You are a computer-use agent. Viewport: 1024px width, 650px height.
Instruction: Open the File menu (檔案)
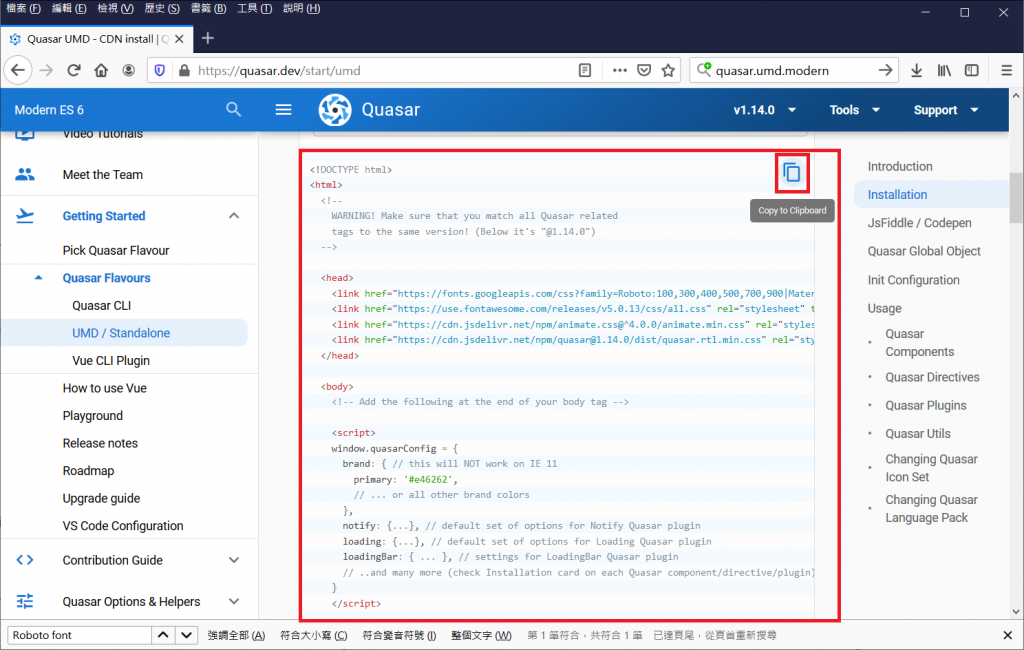(x=24, y=8)
